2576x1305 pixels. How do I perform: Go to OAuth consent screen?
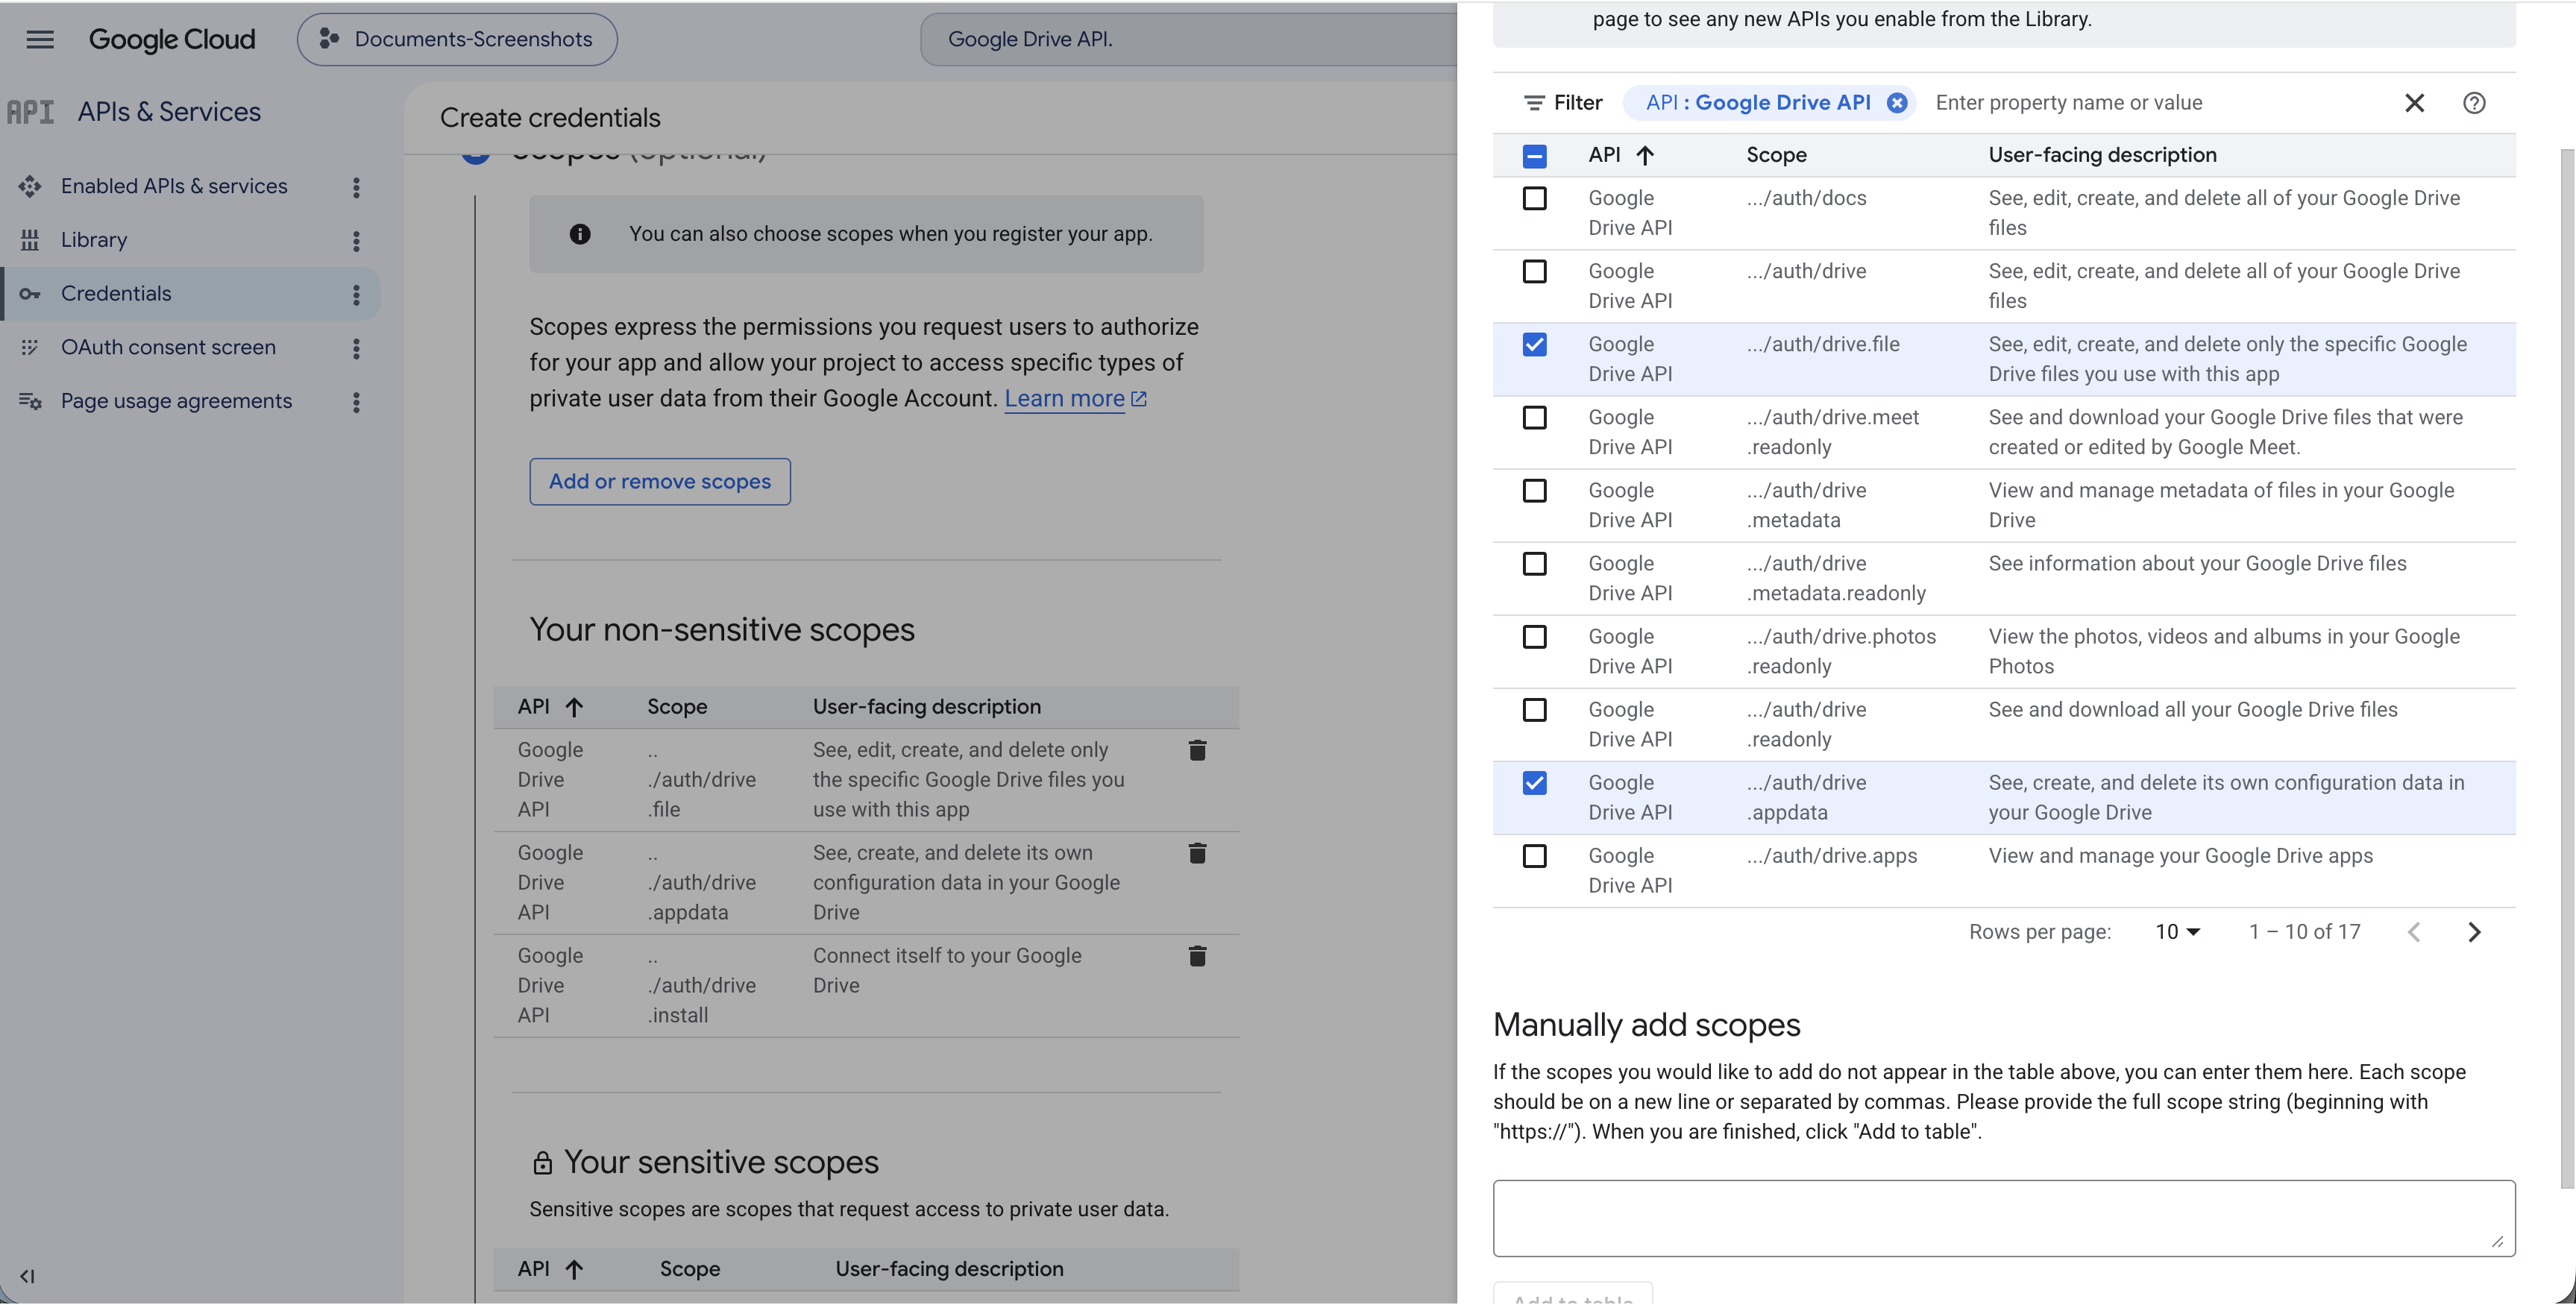click(168, 347)
